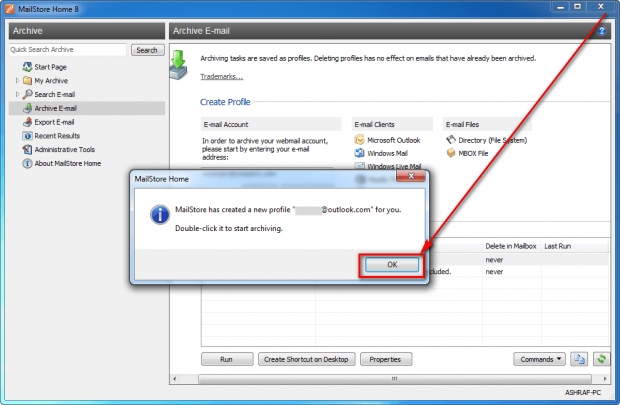The image size is (620, 405).
Task: Click the green refresh icon button
Action: tap(601, 359)
